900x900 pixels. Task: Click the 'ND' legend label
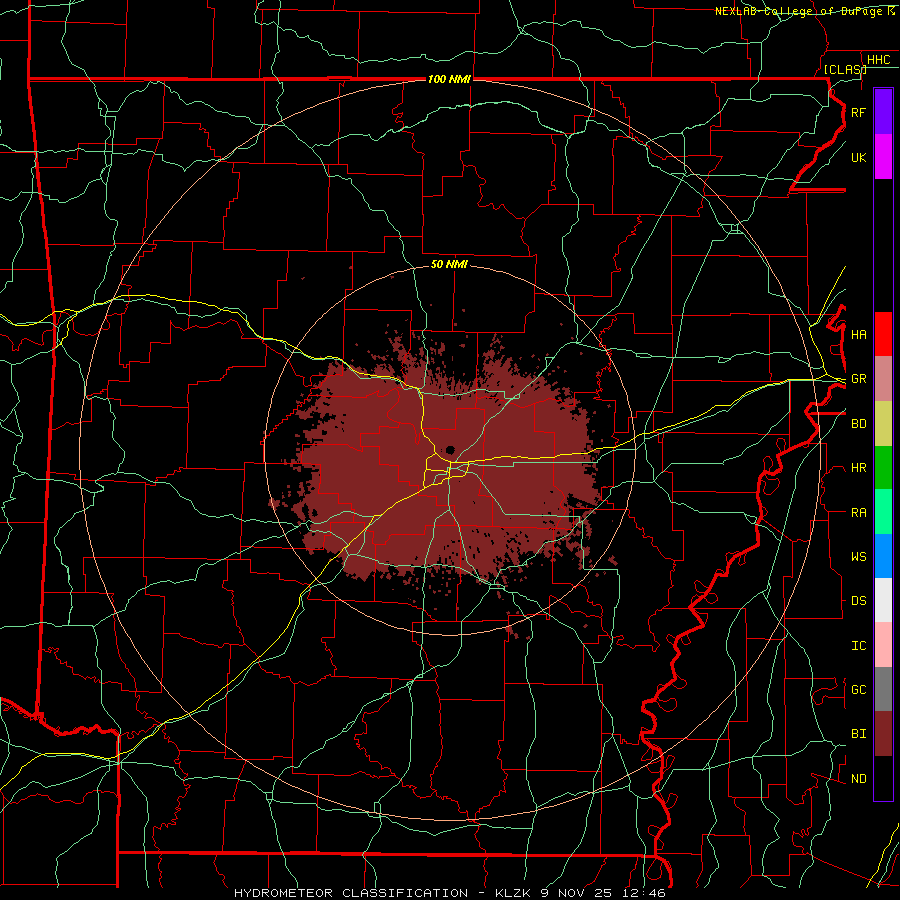coord(858,779)
